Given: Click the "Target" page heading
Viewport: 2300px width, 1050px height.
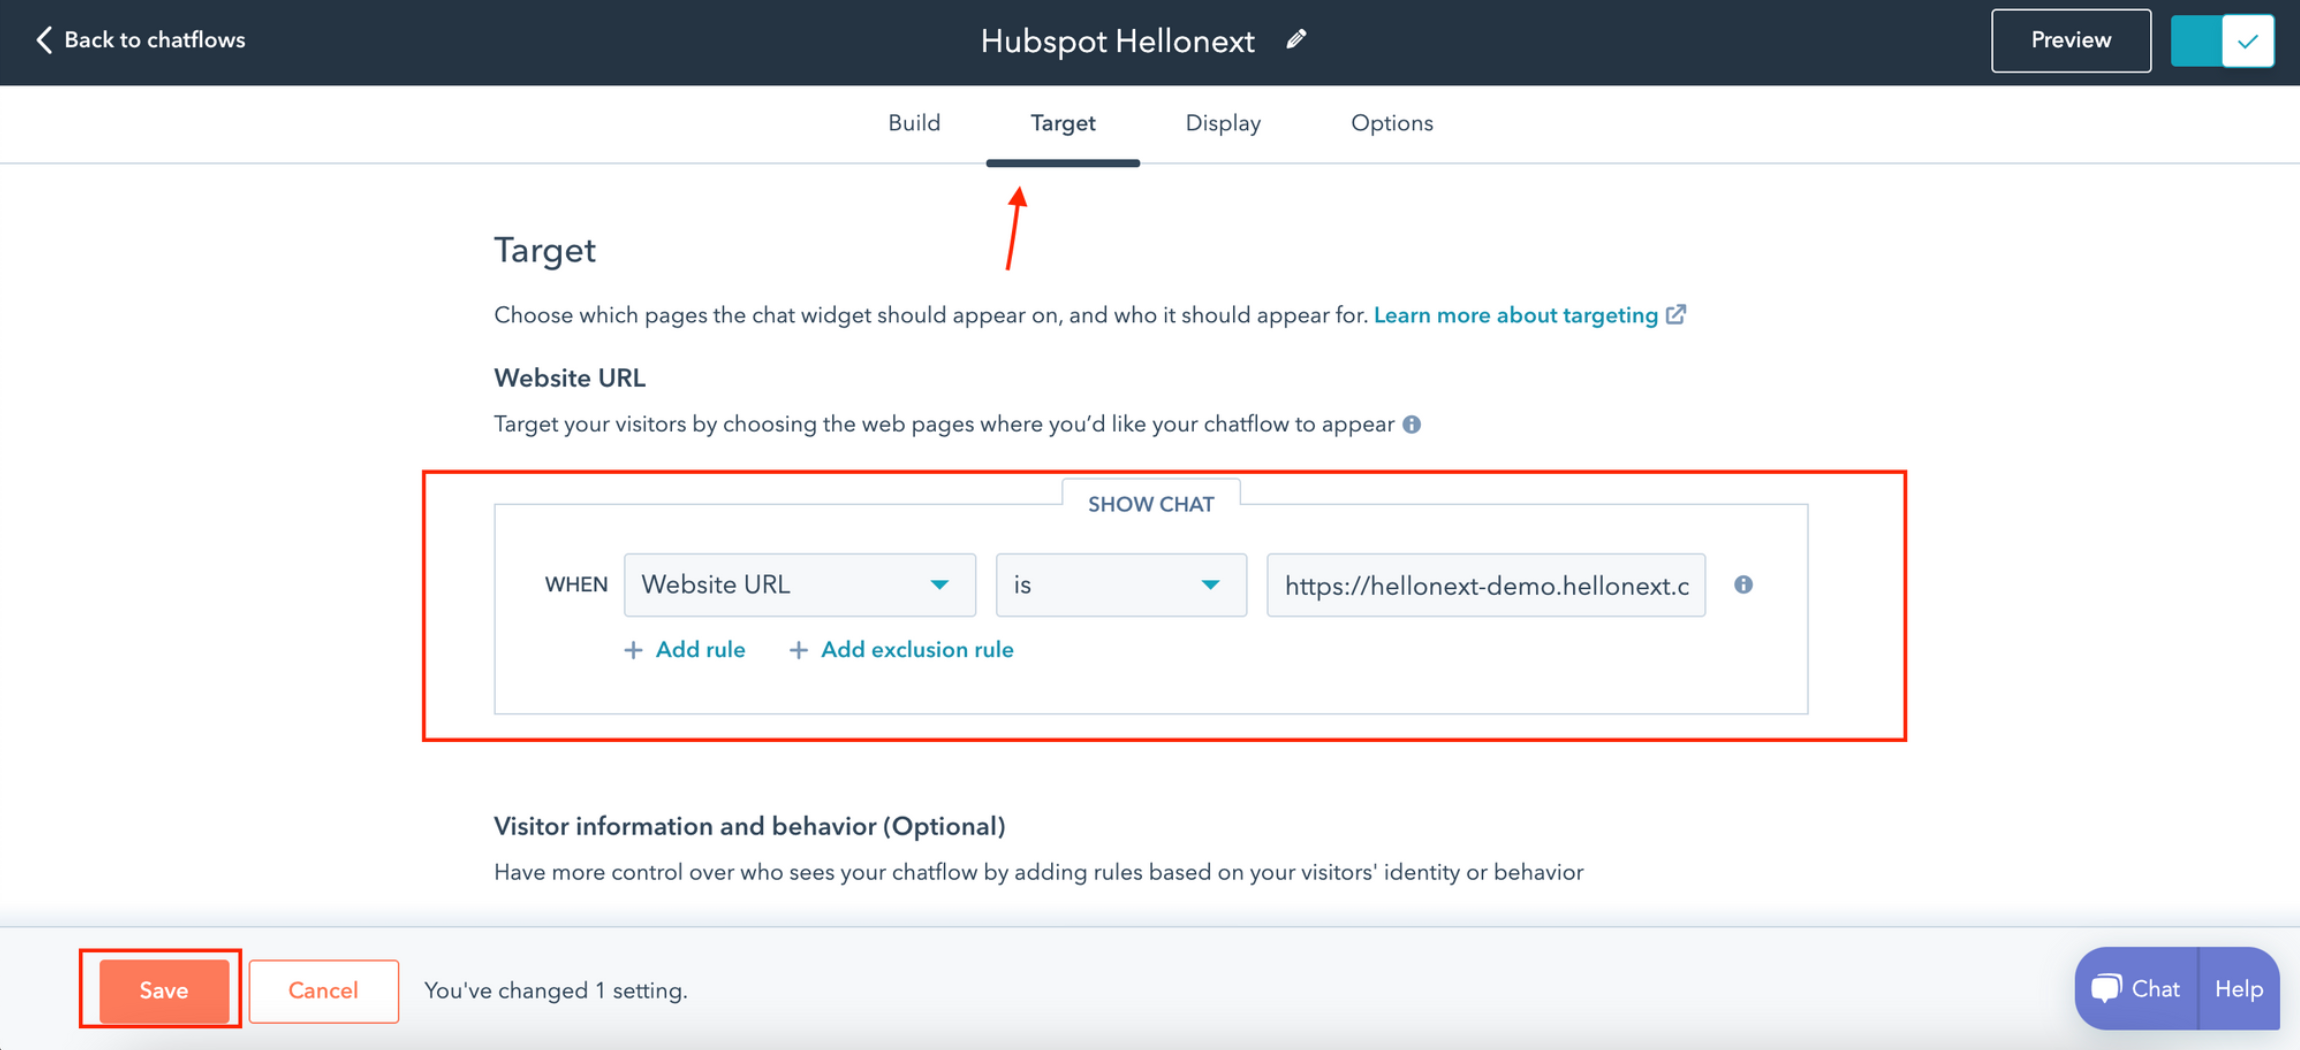Looking at the screenshot, I should [x=545, y=250].
